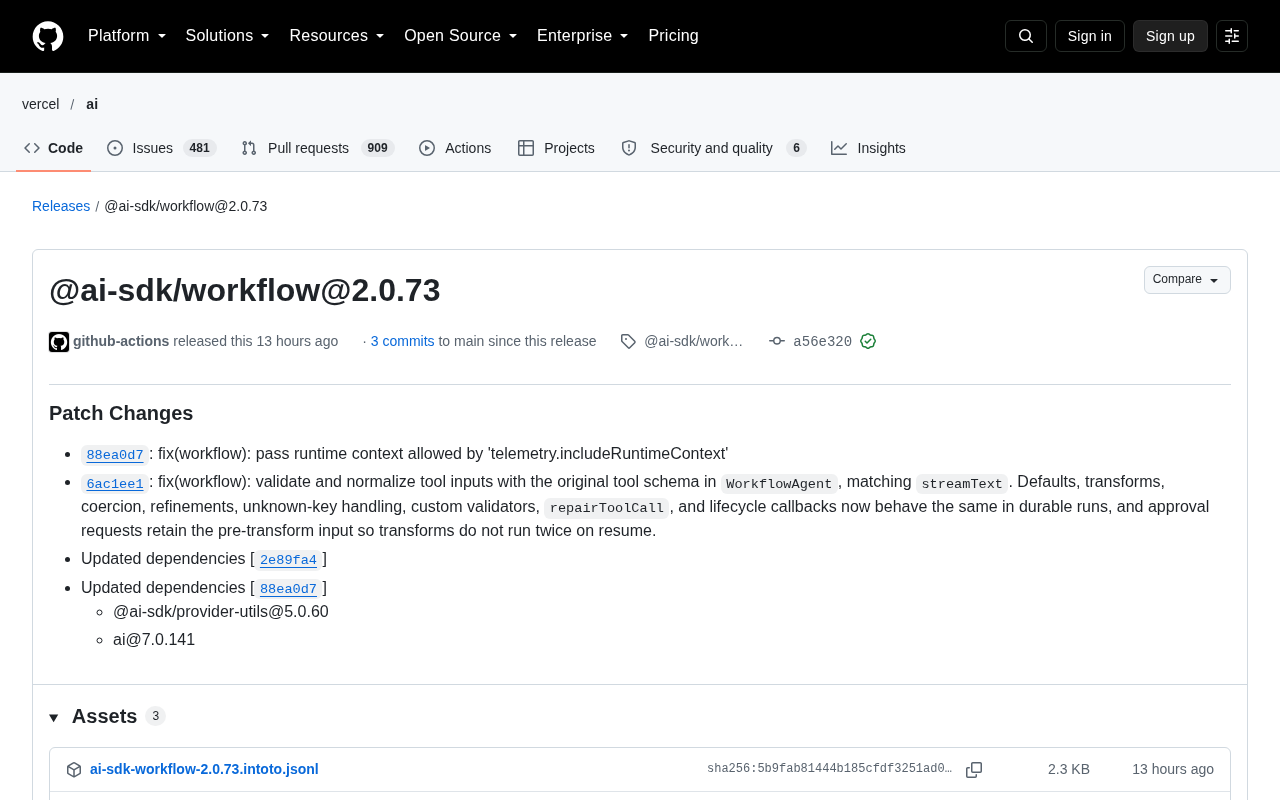Open the GitHub homepage logo

[48, 36]
